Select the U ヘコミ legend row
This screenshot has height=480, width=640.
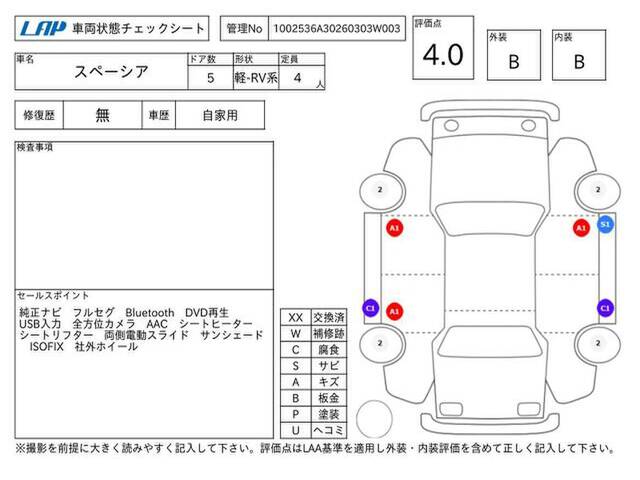tap(314, 429)
